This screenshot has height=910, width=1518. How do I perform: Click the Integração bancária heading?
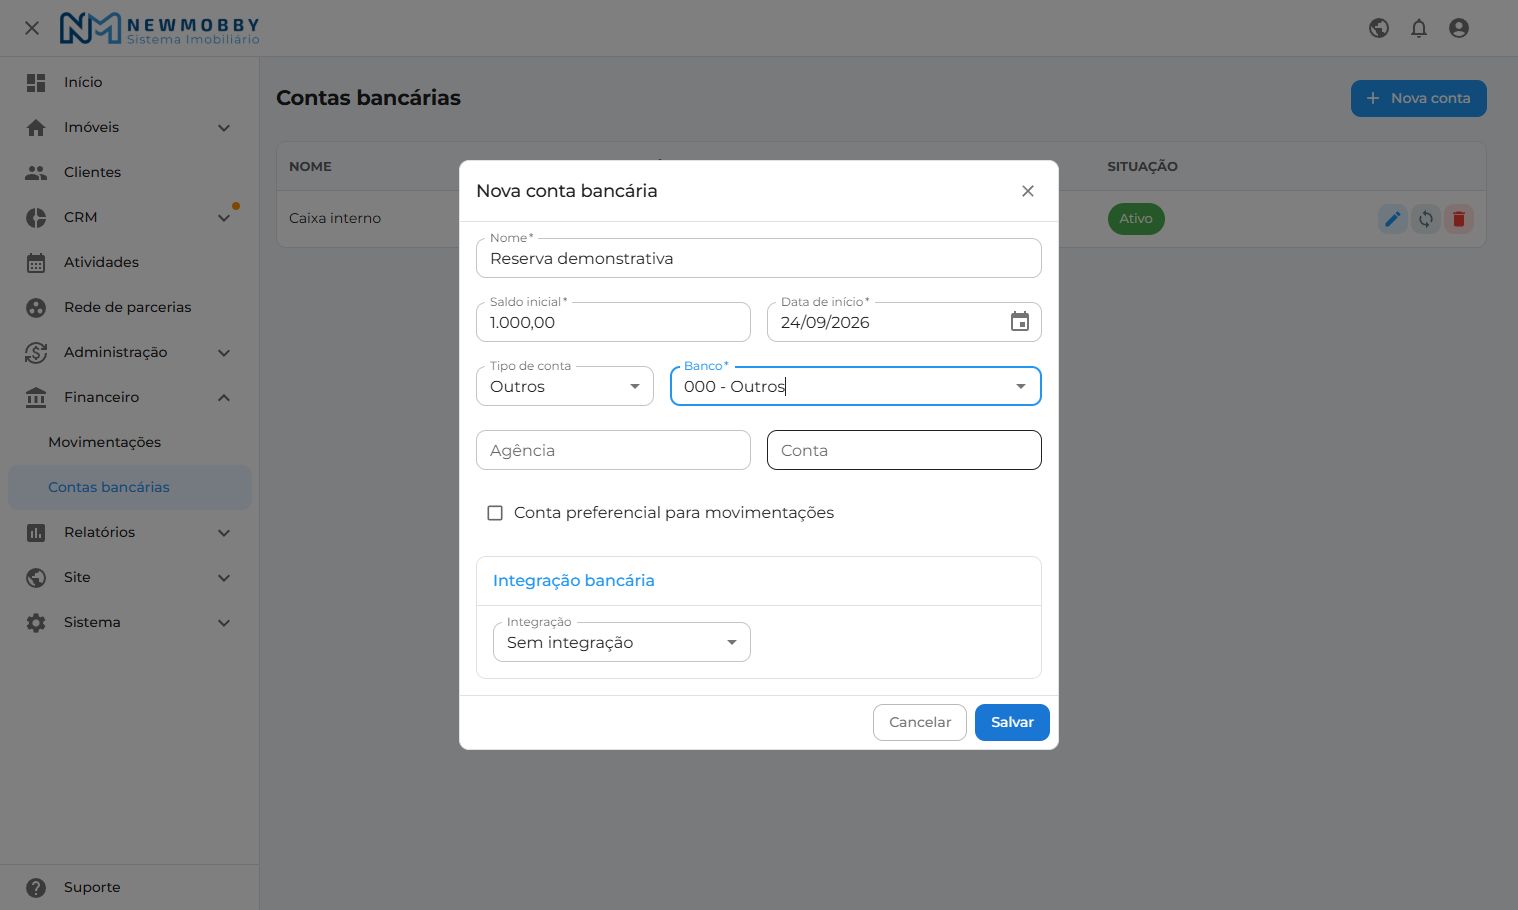(x=574, y=581)
